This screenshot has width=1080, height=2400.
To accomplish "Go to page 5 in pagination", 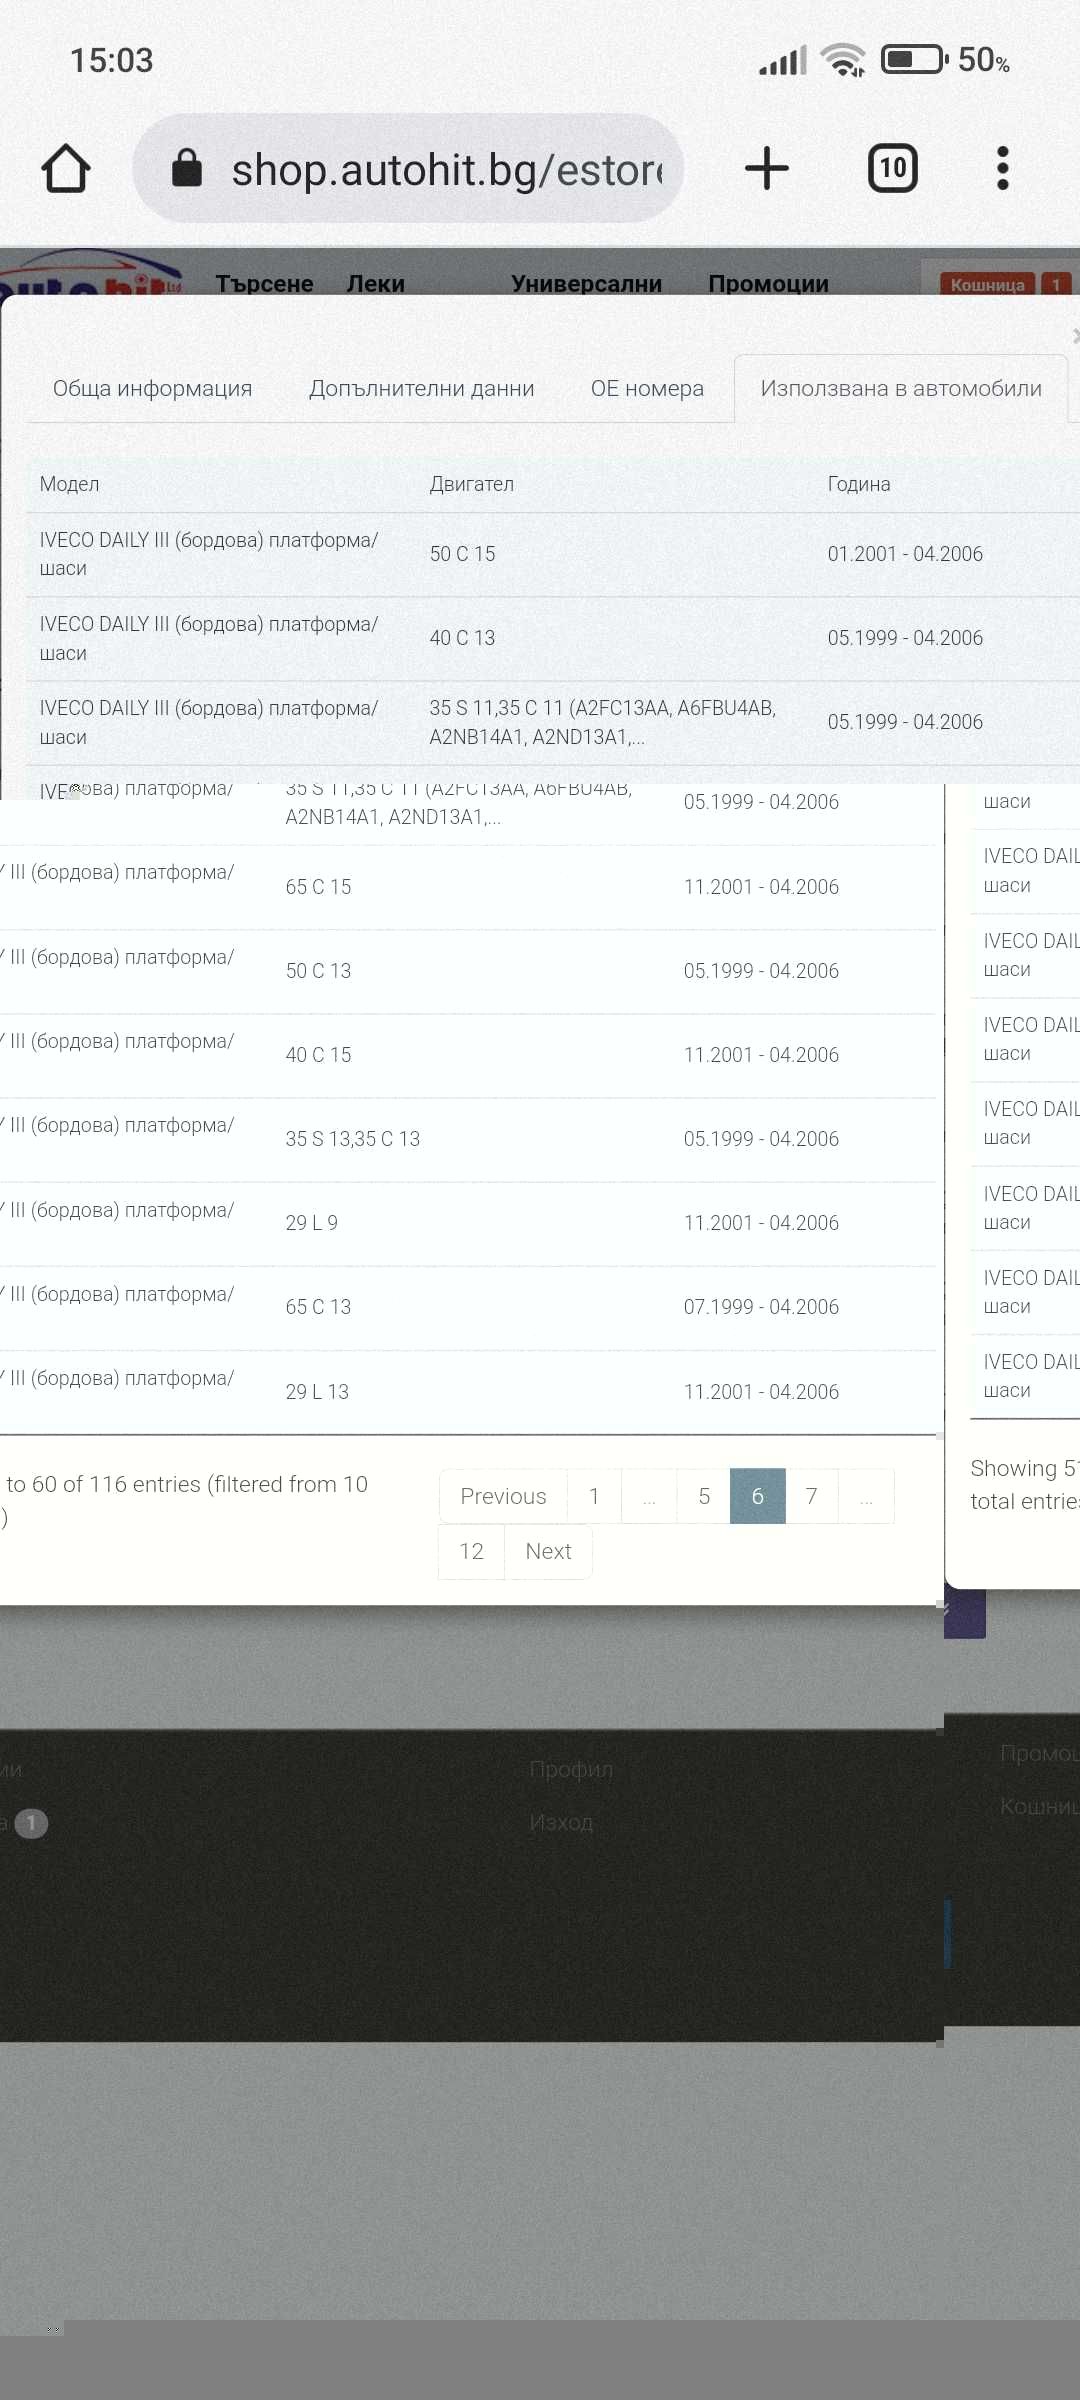I will point(704,1496).
